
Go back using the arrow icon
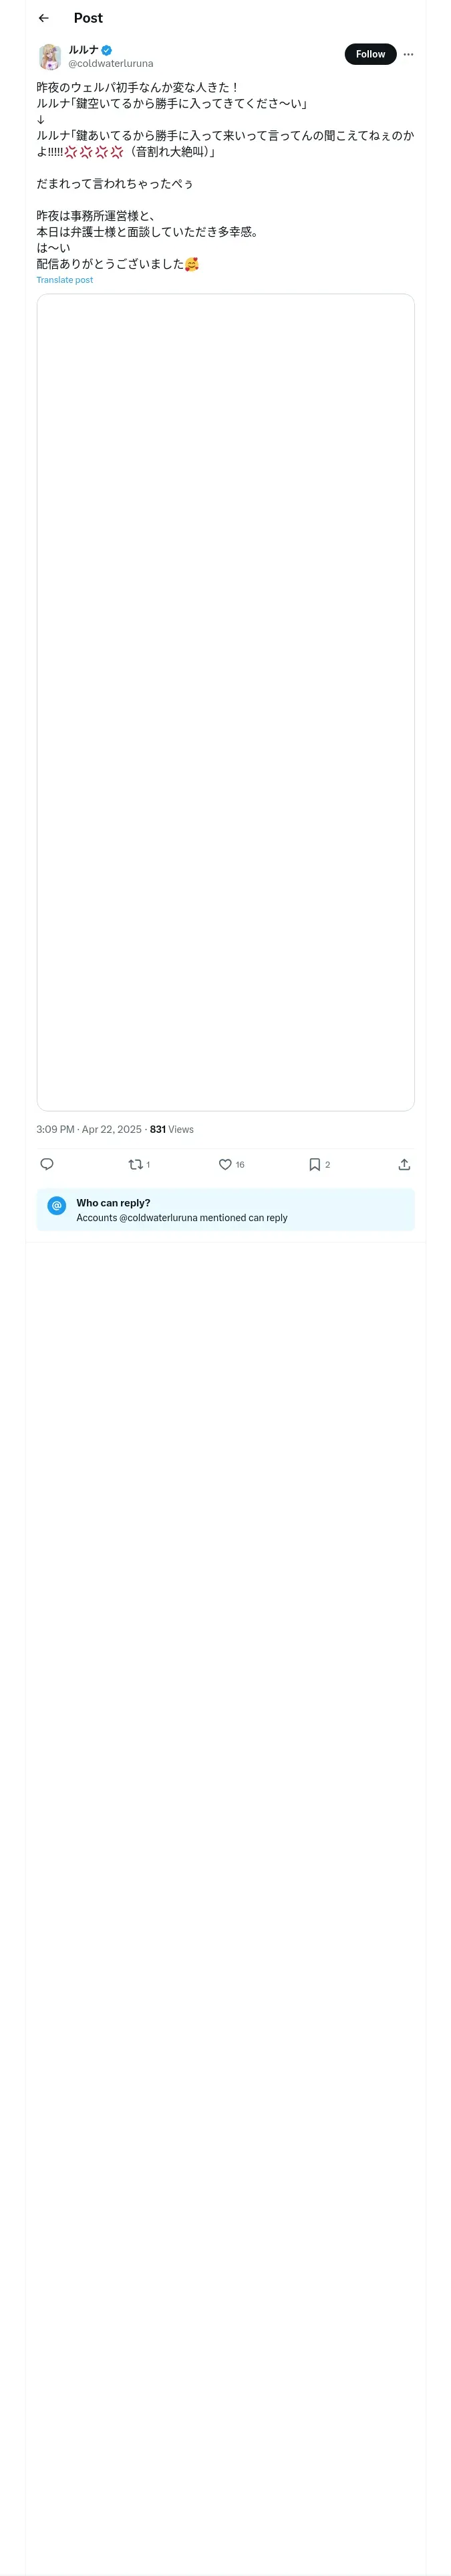tap(44, 18)
